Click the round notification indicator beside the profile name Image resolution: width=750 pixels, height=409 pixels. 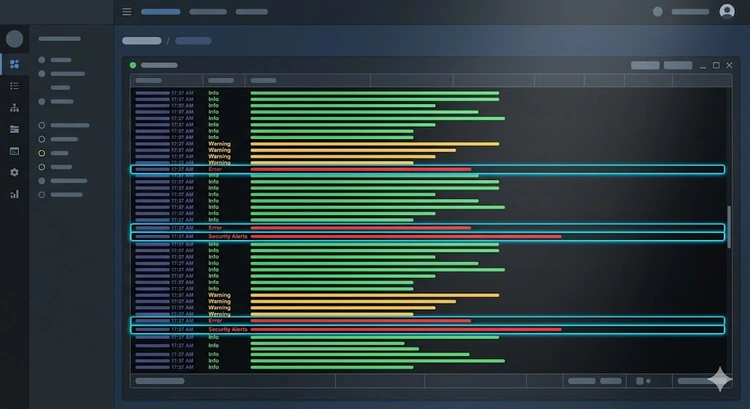tap(658, 11)
